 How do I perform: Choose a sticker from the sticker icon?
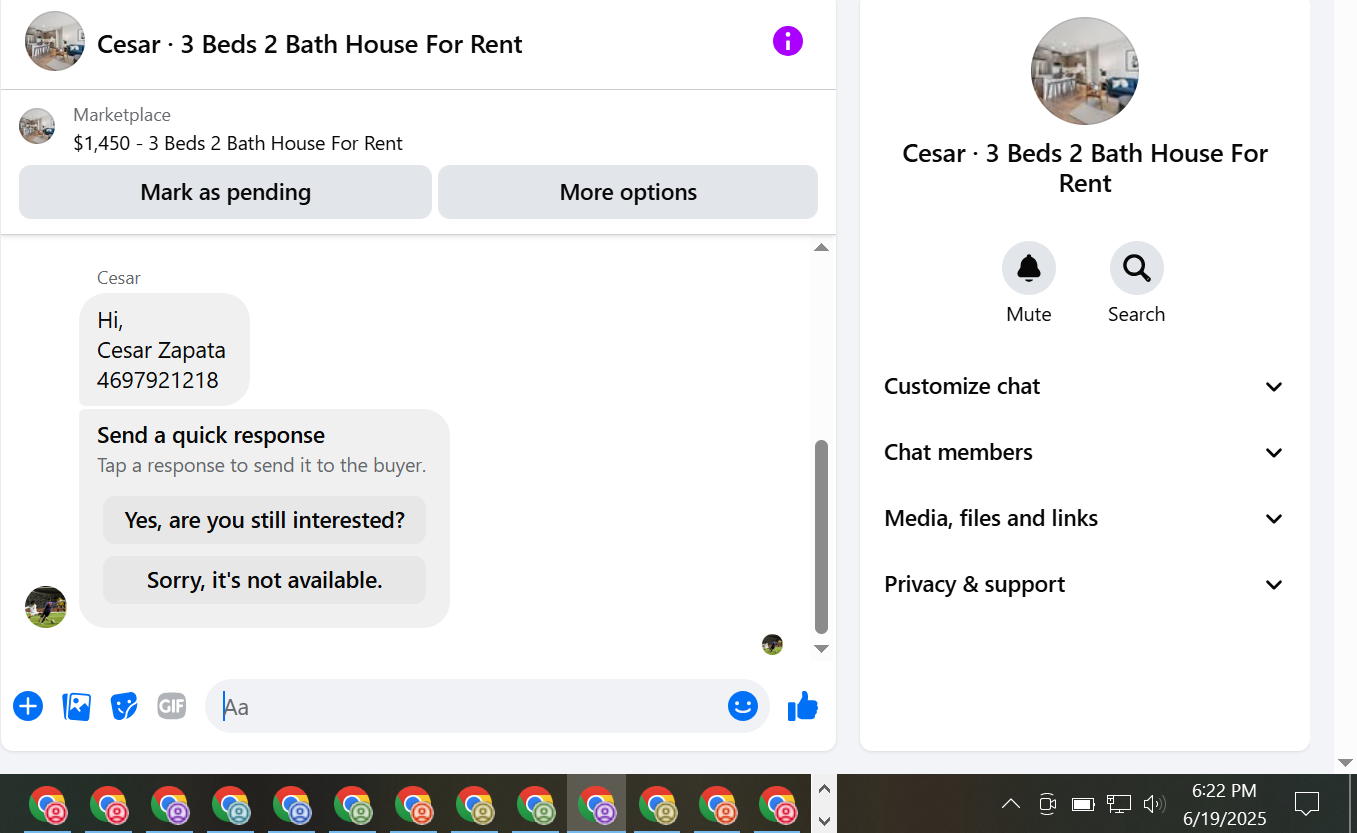124,706
